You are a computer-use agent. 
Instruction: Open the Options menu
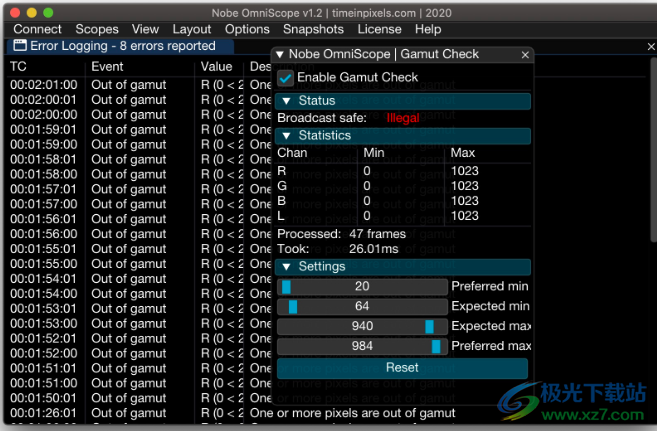pyautogui.click(x=247, y=29)
